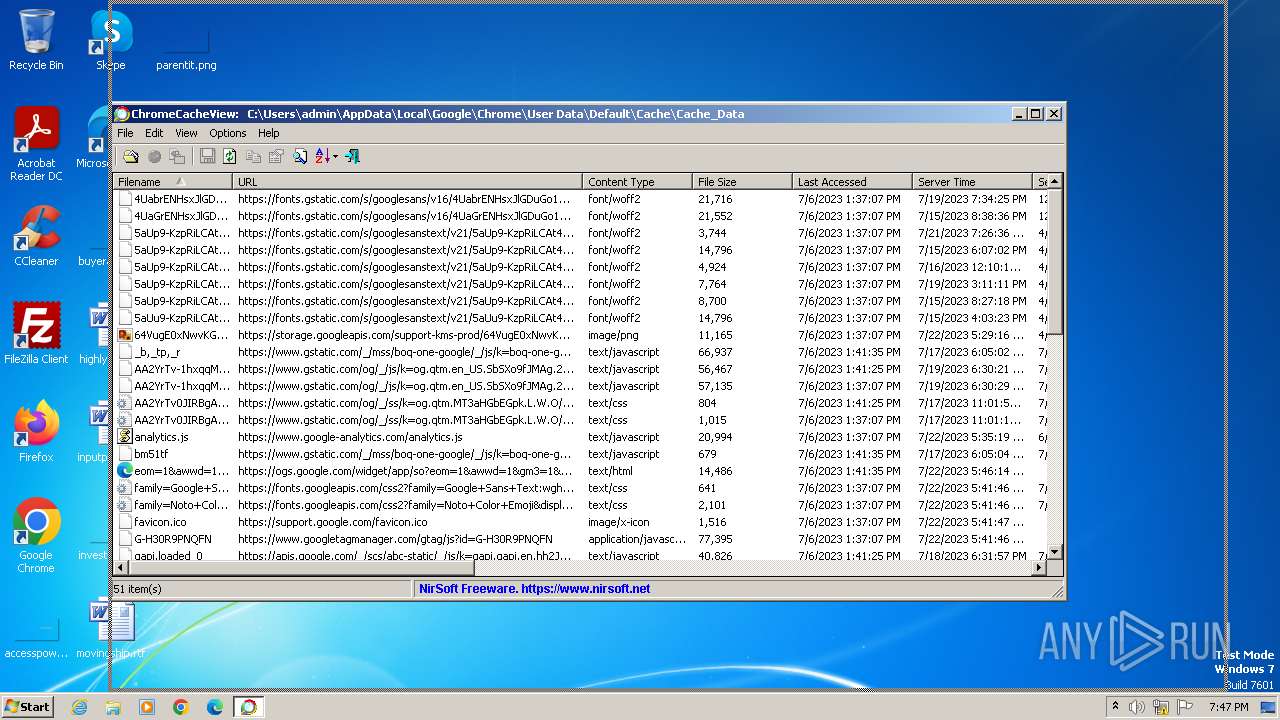Open the CCleaner desktop icon
The width and height of the screenshot is (1280, 720).
pos(36,236)
